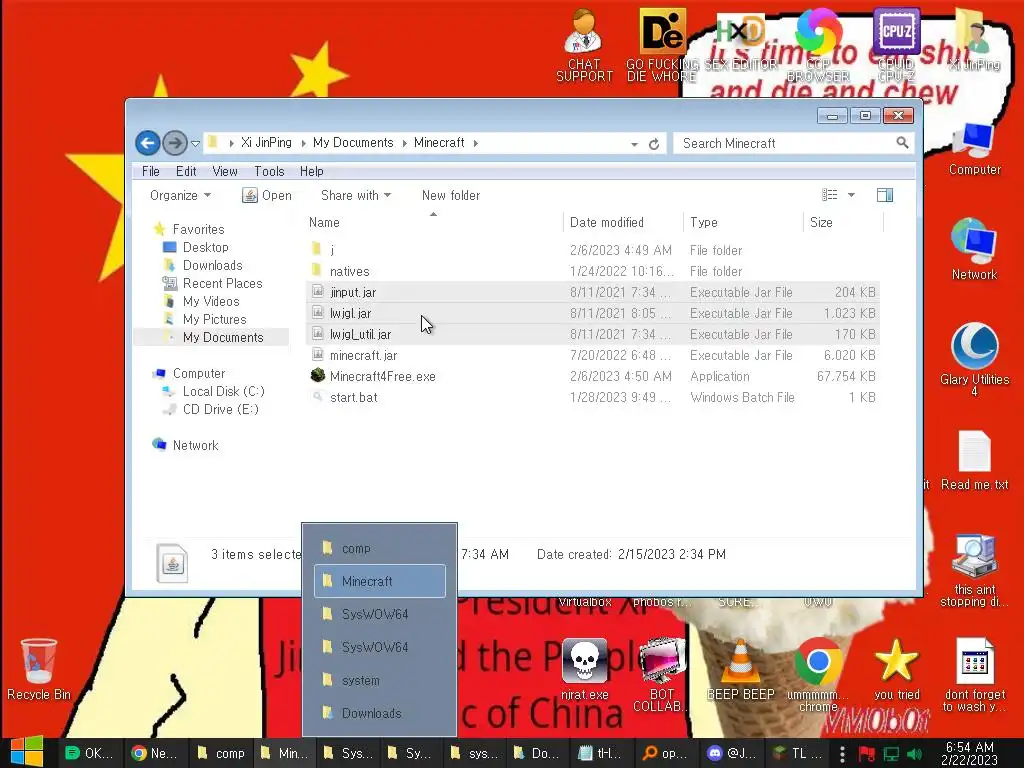Click the Search Minecraft input field

[x=786, y=143]
